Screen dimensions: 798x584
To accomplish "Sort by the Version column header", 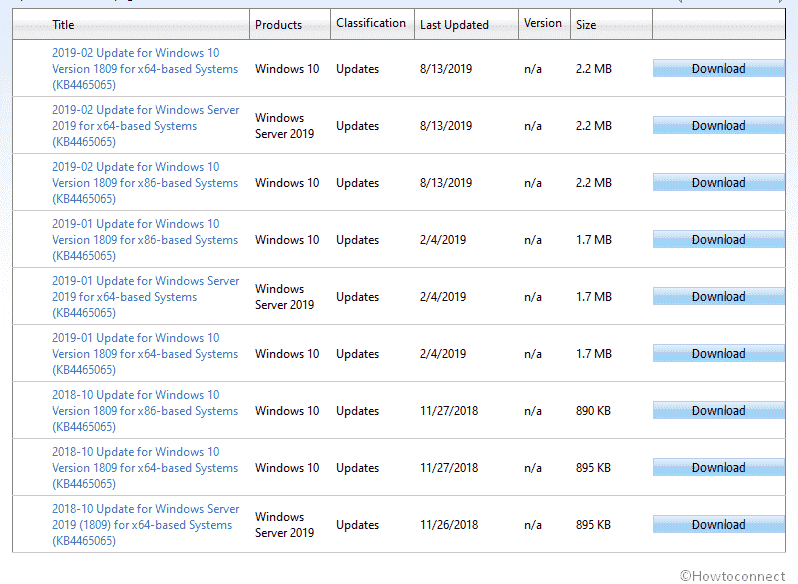I will coord(543,23).
